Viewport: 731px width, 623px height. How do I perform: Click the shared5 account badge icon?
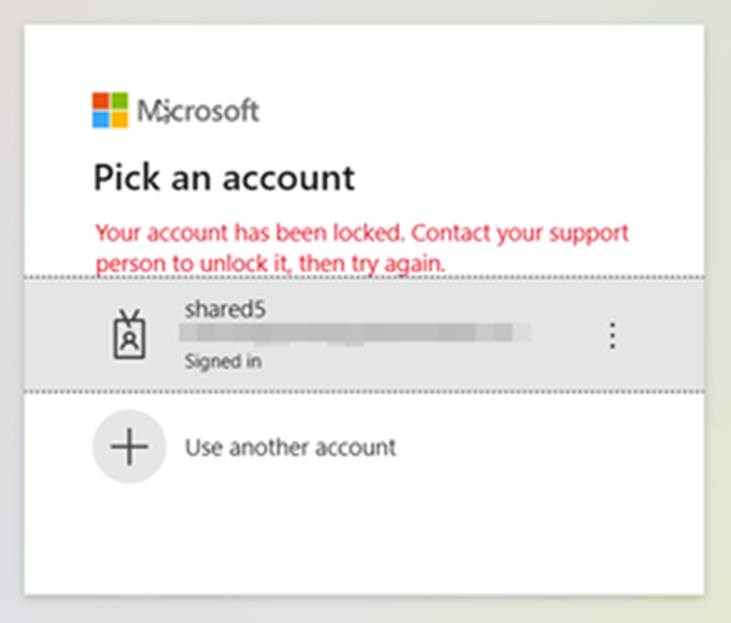(129, 334)
